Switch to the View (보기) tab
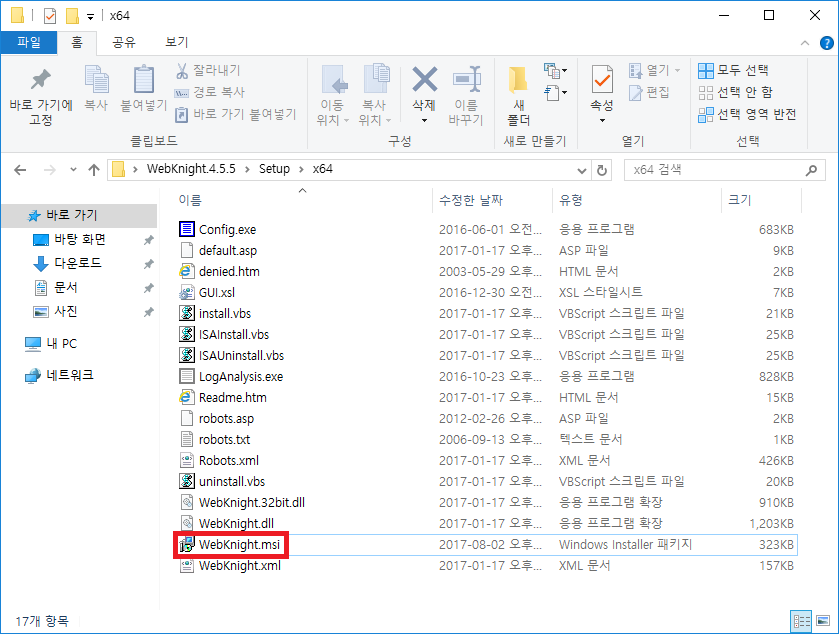 (x=177, y=42)
